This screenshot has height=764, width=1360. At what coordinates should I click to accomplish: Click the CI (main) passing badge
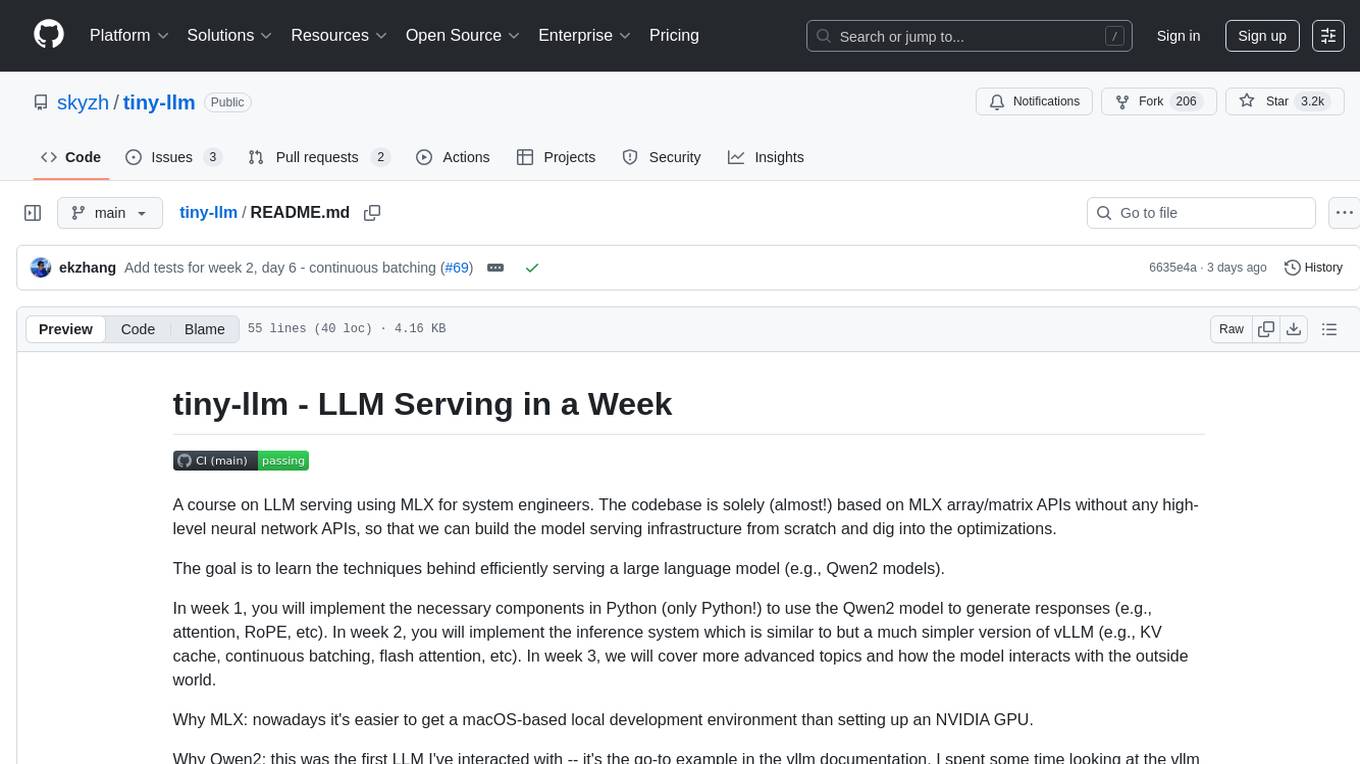click(241, 460)
